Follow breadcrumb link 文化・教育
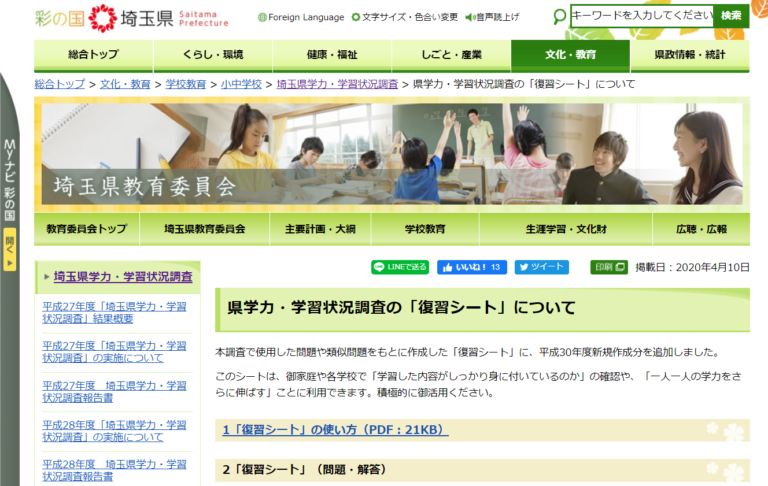The width and height of the screenshot is (768, 486). 125,84
